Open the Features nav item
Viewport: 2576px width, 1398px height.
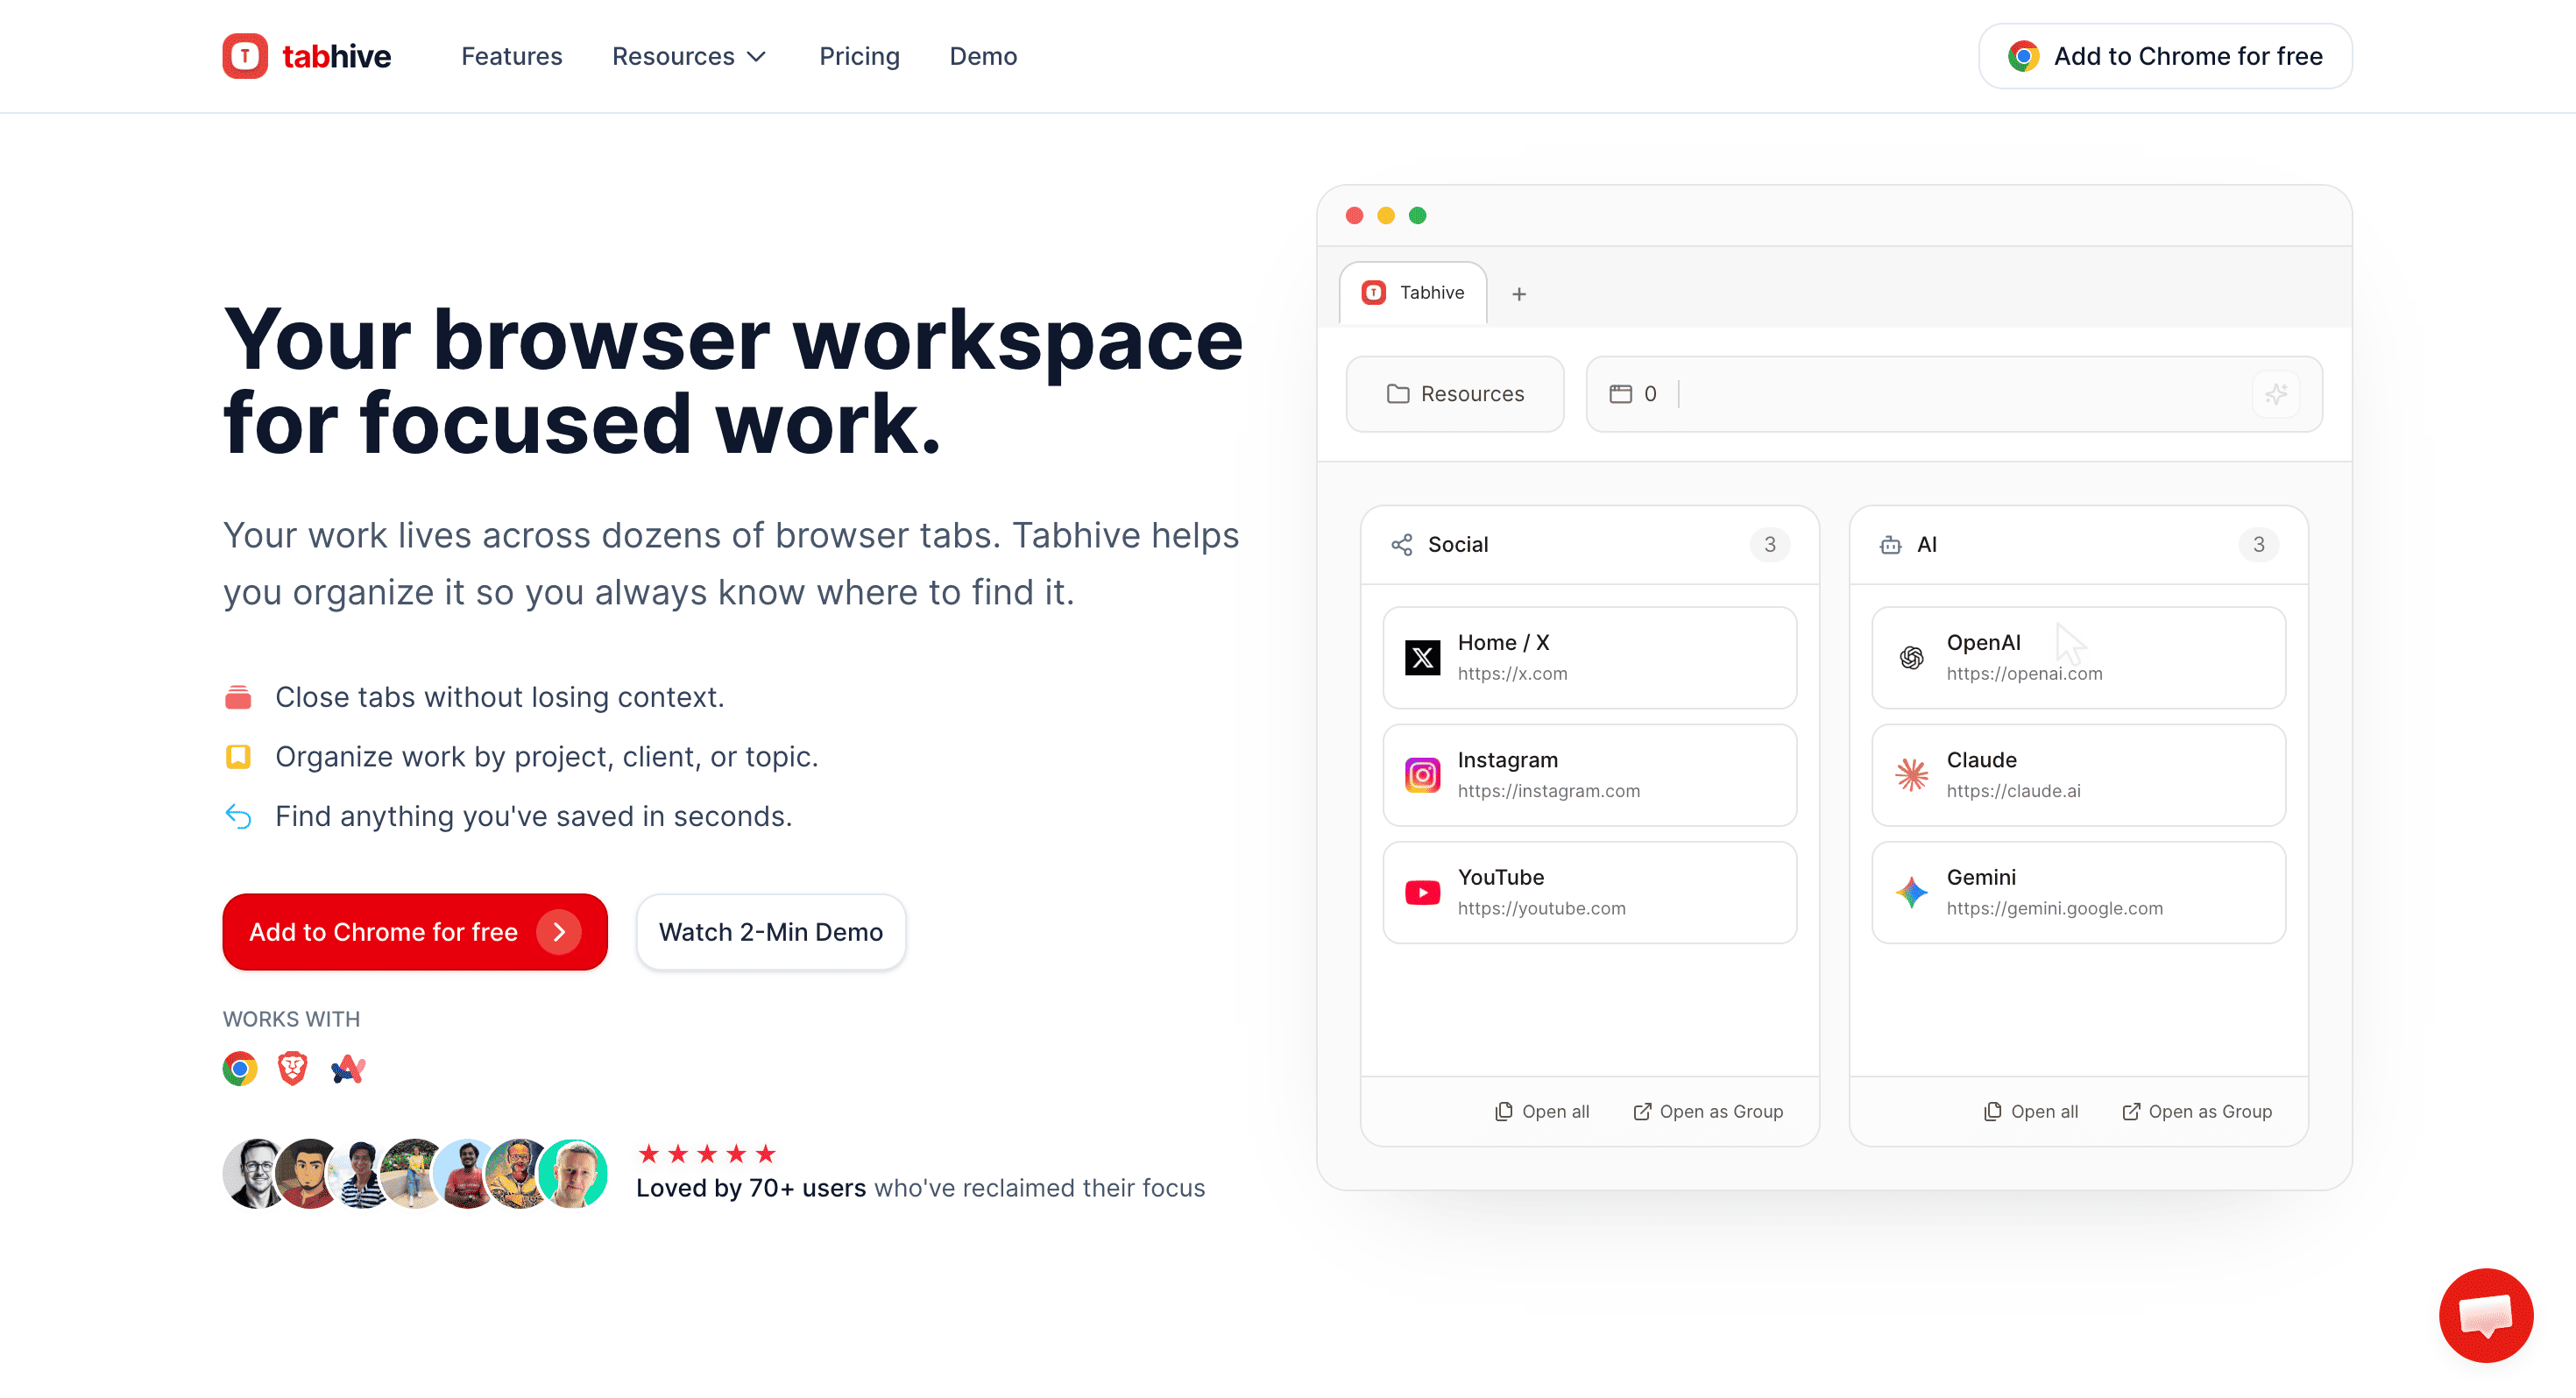pyautogui.click(x=512, y=56)
